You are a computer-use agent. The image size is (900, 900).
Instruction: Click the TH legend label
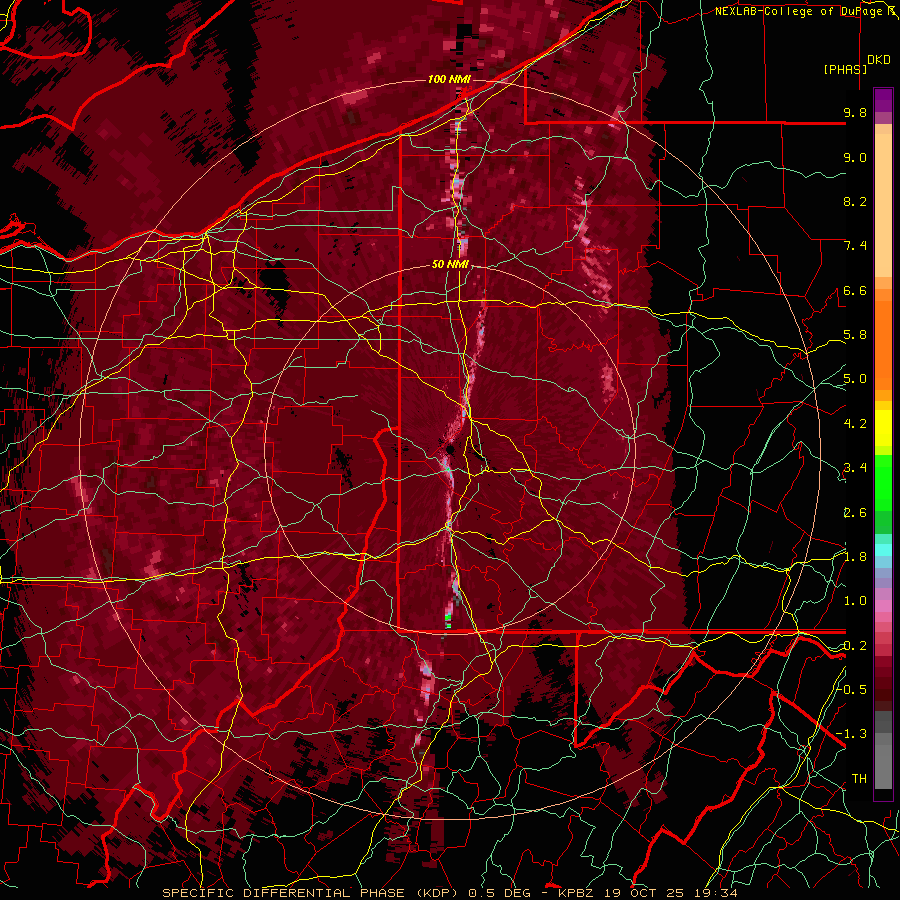859,779
